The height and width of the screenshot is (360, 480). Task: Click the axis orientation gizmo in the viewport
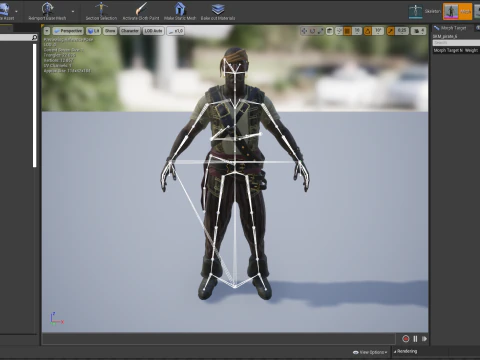pyautogui.click(x=56, y=319)
